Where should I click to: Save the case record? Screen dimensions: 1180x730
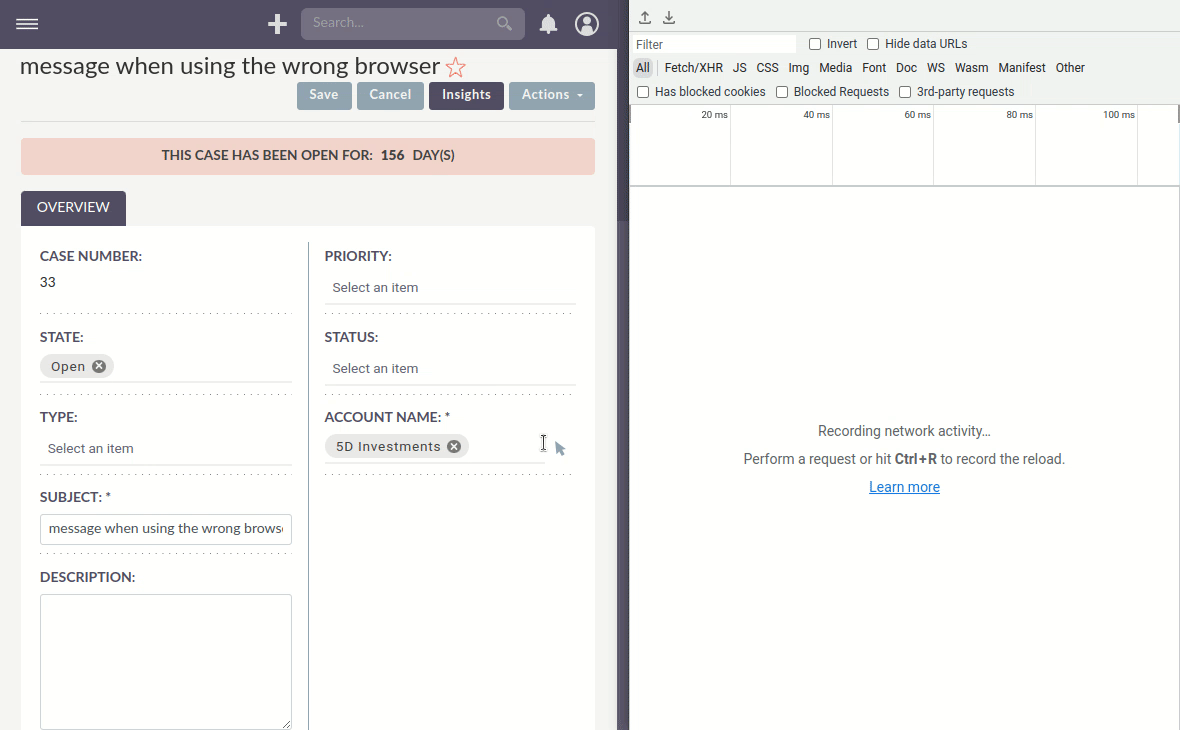pos(323,95)
